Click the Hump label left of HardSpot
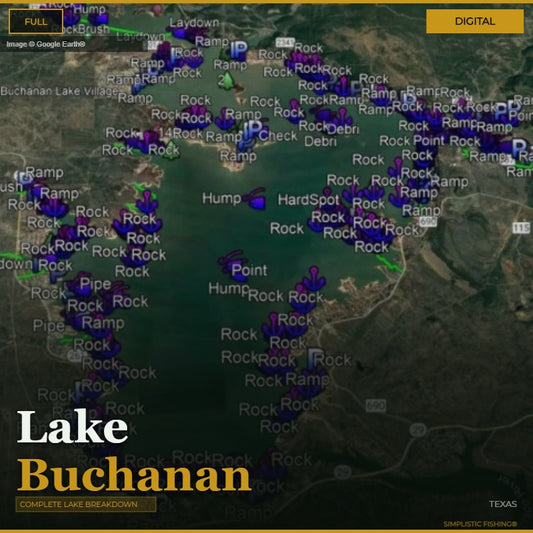Image resolution: width=533 pixels, height=533 pixels. 222,198
